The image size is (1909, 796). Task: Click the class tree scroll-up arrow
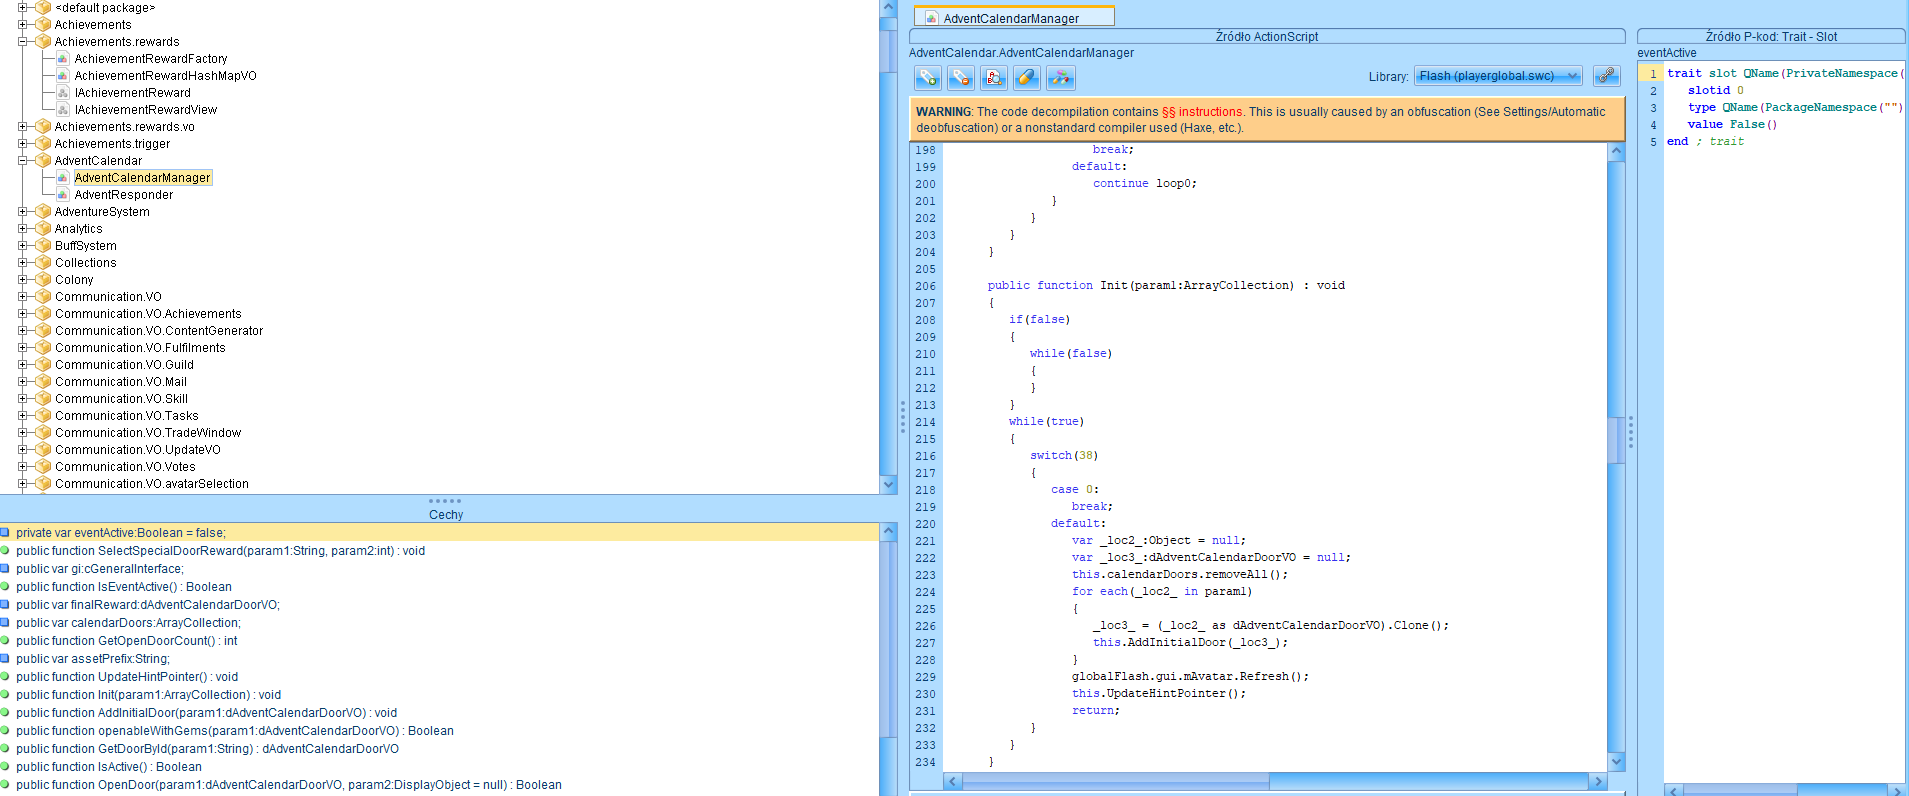[x=888, y=8]
